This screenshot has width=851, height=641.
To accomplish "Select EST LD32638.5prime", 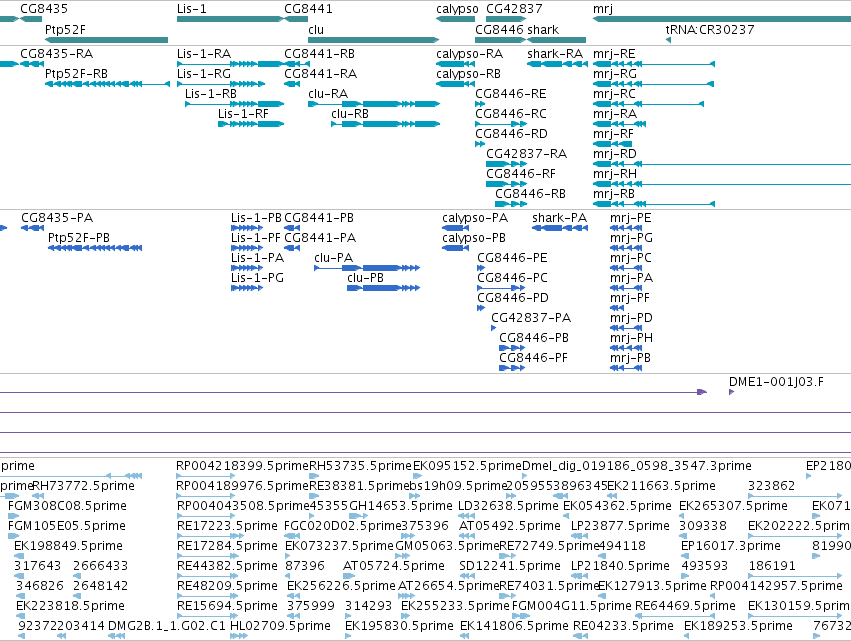I will point(467,516).
